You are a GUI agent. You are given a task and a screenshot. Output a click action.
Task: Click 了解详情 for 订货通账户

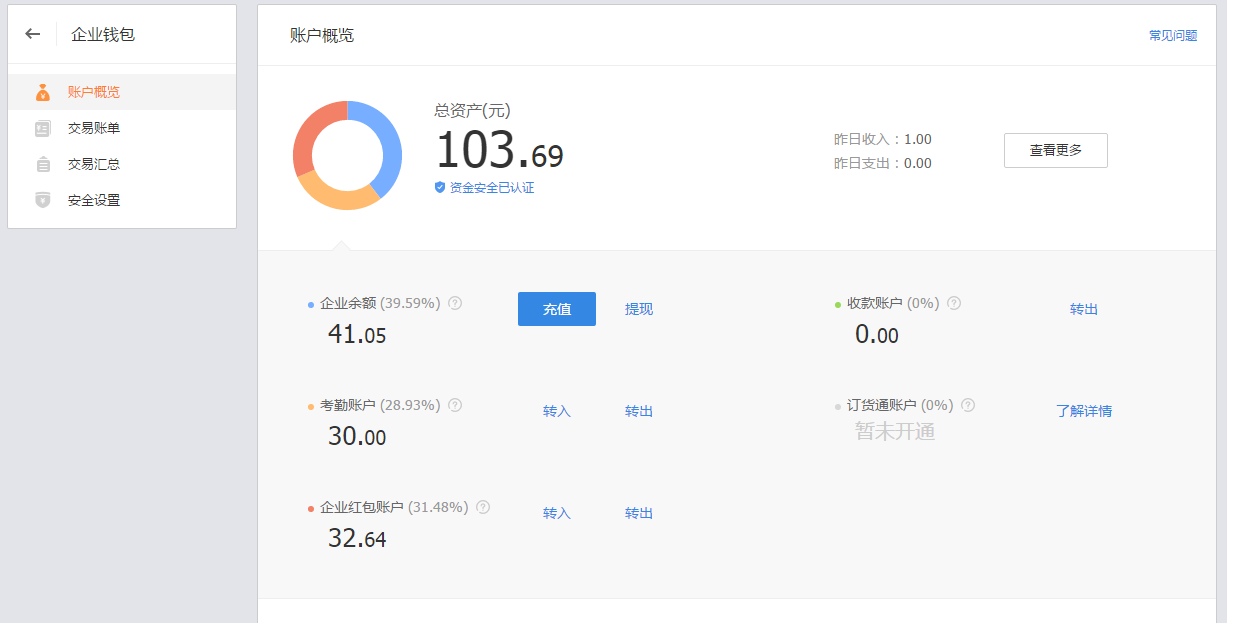coord(1084,411)
